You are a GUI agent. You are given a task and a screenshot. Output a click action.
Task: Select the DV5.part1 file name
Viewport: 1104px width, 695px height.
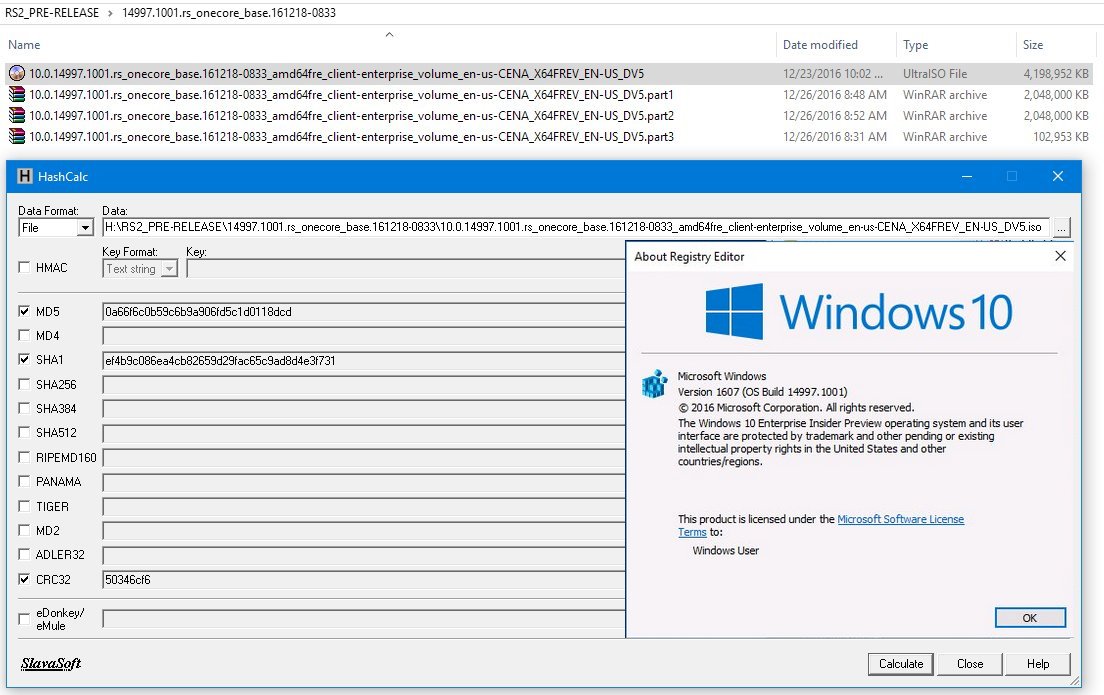(351, 94)
